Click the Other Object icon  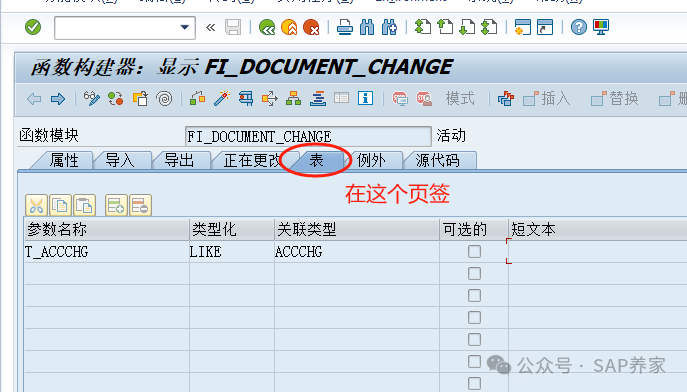click(x=140, y=99)
